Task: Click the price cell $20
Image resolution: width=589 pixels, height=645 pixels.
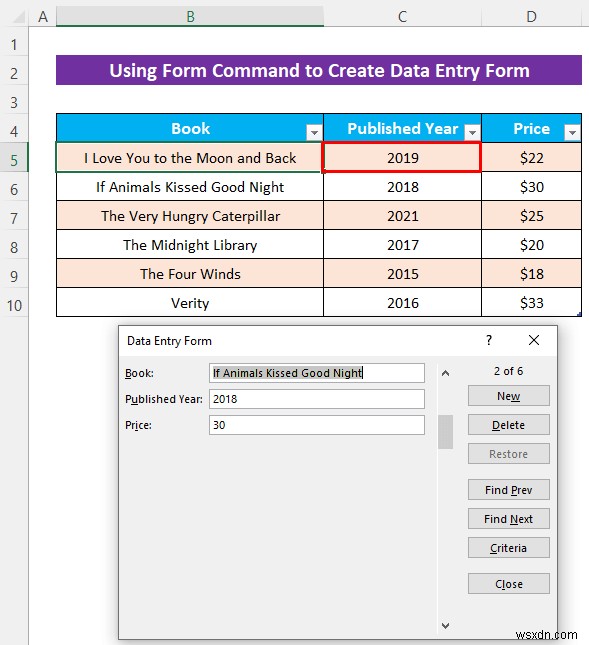Action: [531, 245]
